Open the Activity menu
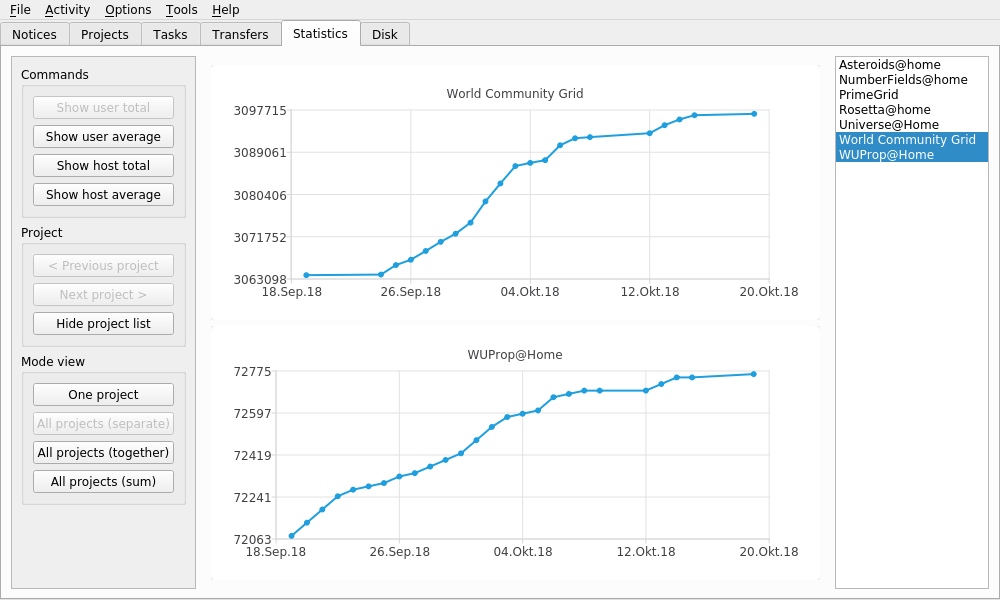This screenshot has height=600, width=1000. pos(67,10)
